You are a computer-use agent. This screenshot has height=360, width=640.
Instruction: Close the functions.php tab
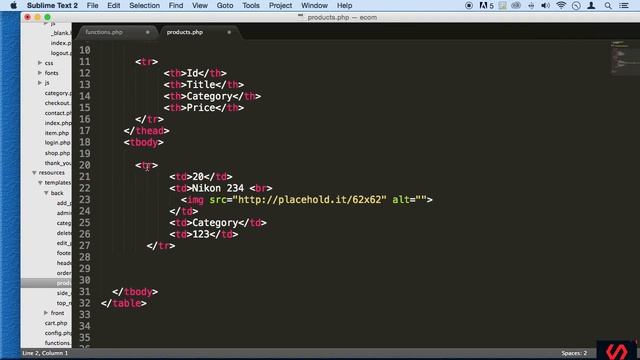pos(147,32)
